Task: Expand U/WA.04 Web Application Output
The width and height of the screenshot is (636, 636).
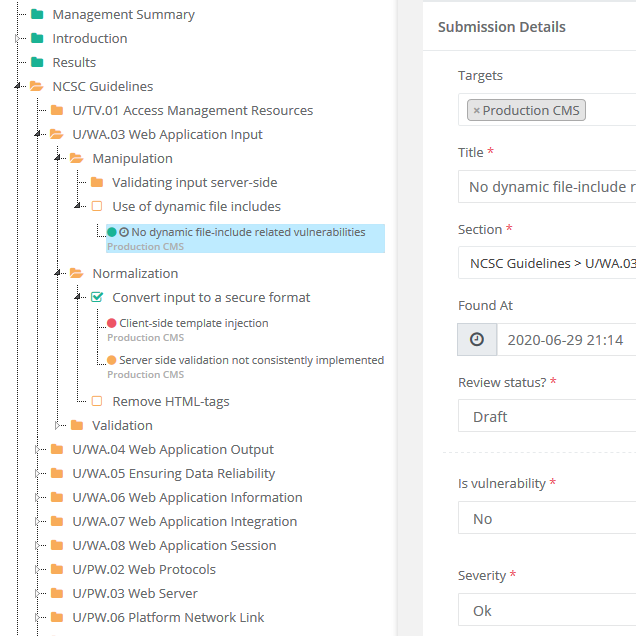Action: point(37,449)
